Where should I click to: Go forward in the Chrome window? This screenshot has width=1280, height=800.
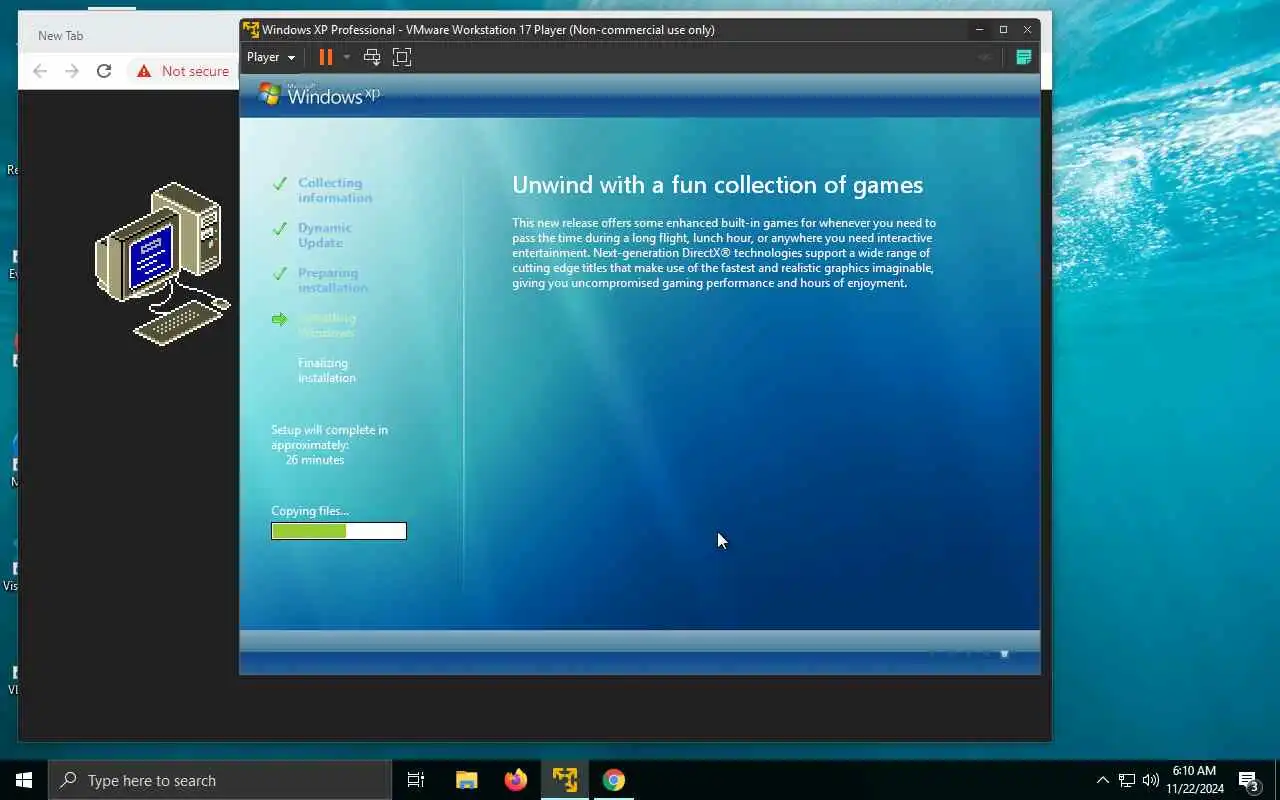tap(72, 71)
